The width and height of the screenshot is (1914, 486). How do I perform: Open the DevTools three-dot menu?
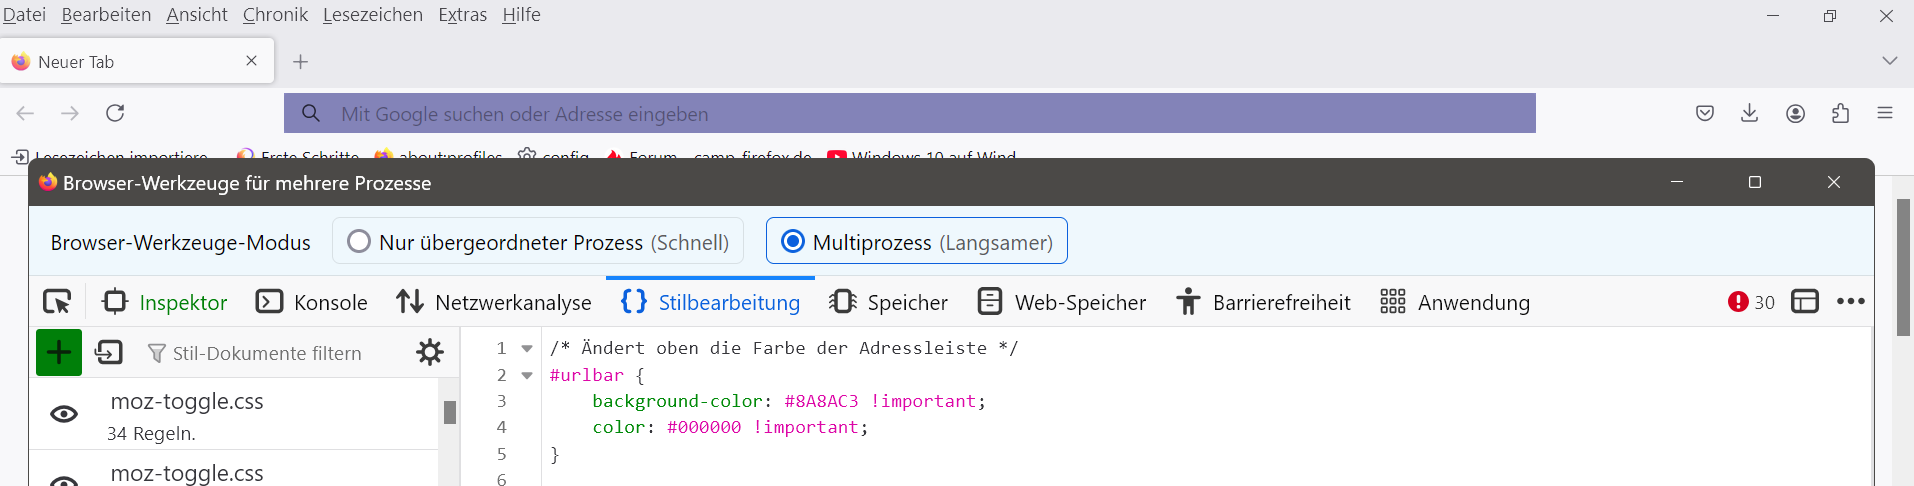[x=1850, y=302]
